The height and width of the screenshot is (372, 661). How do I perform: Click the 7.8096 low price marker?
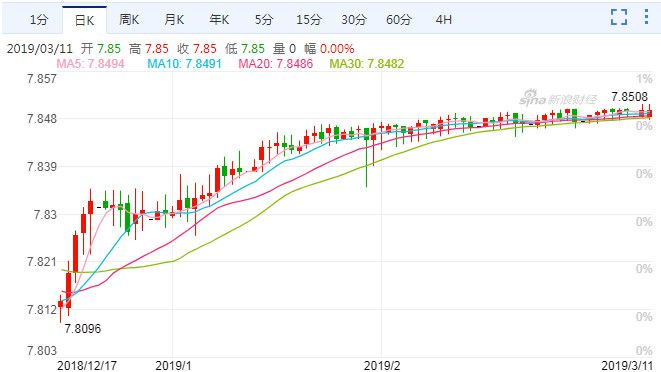(x=83, y=329)
